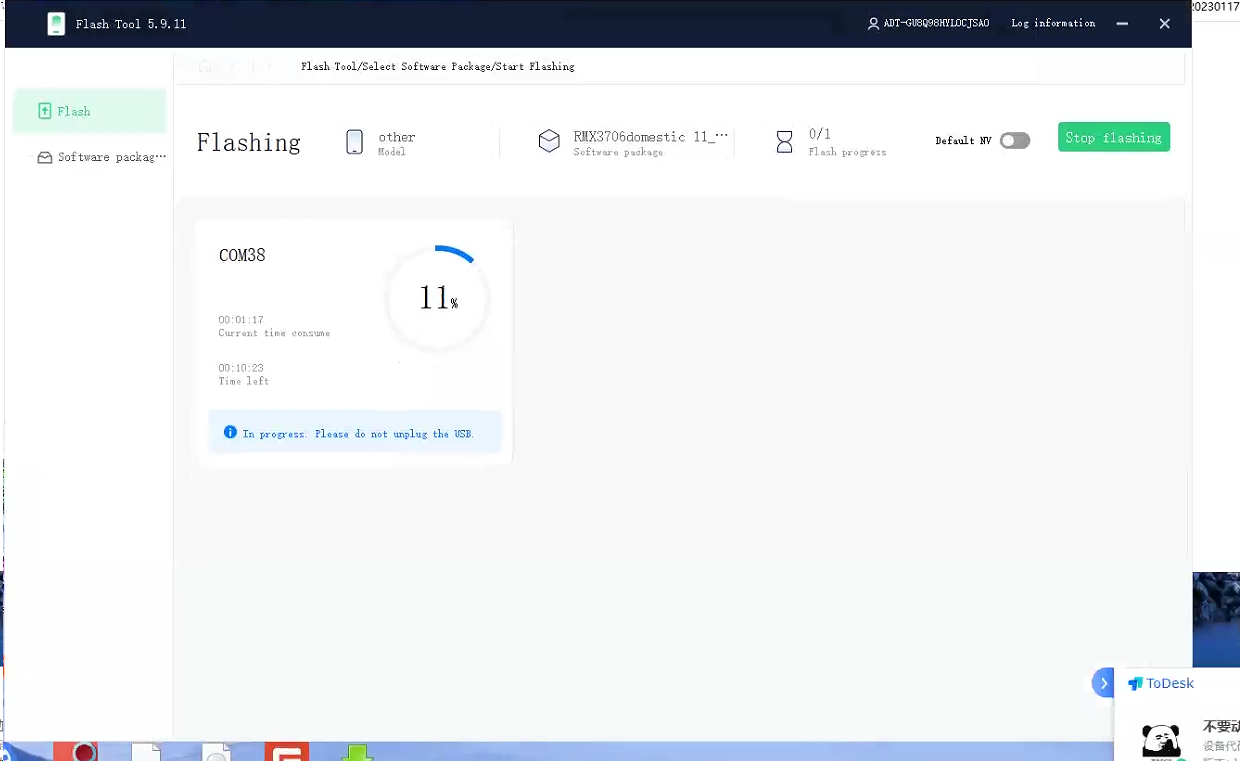
Task: Collapse the ToDesk panel with blue arrow
Action: [1103, 683]
